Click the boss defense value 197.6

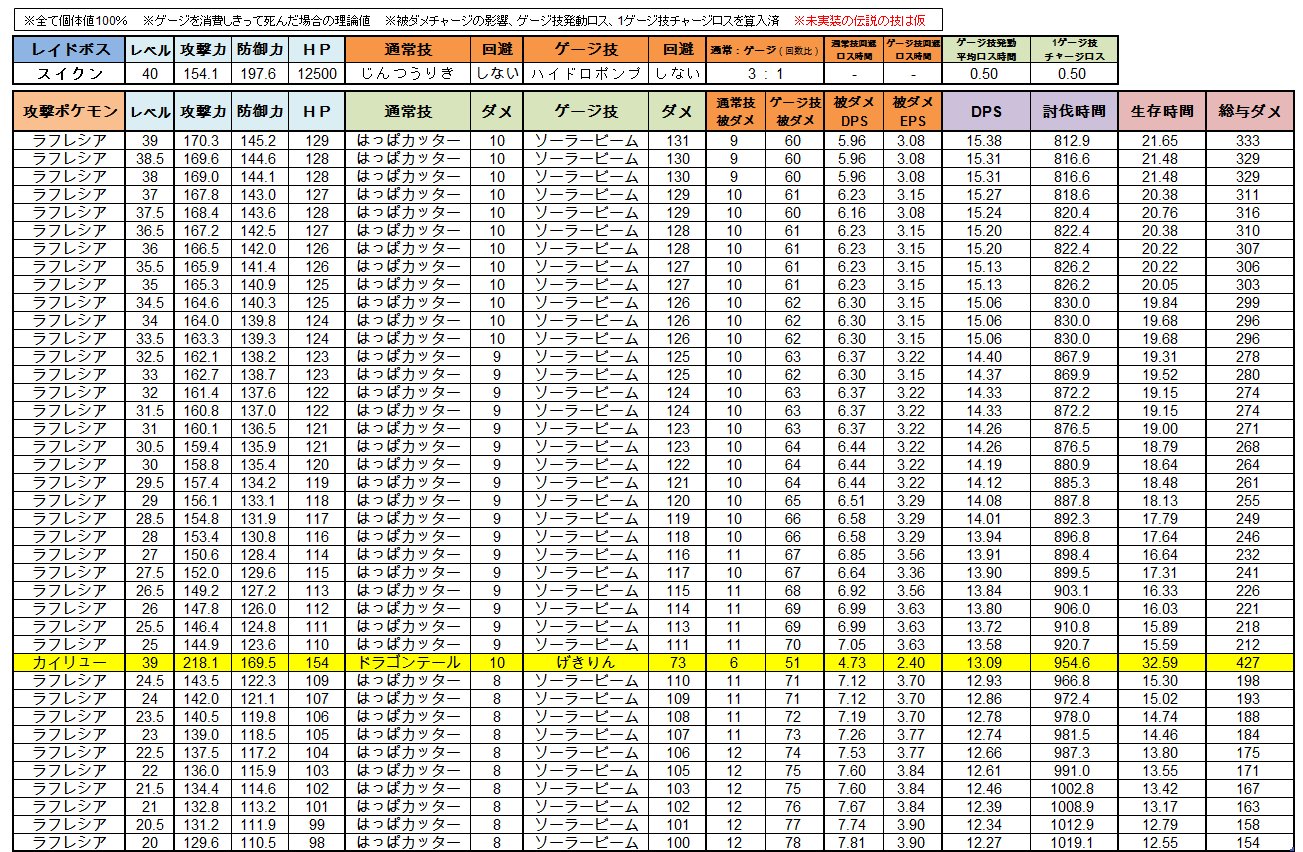coord(258,74)
